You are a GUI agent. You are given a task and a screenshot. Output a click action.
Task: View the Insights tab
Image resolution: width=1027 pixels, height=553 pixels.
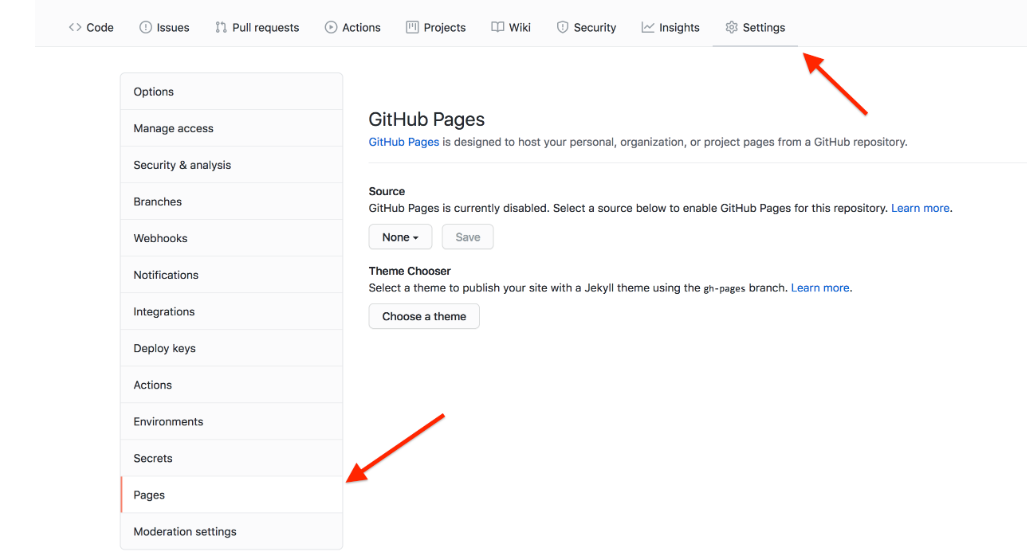coord(670,28)
